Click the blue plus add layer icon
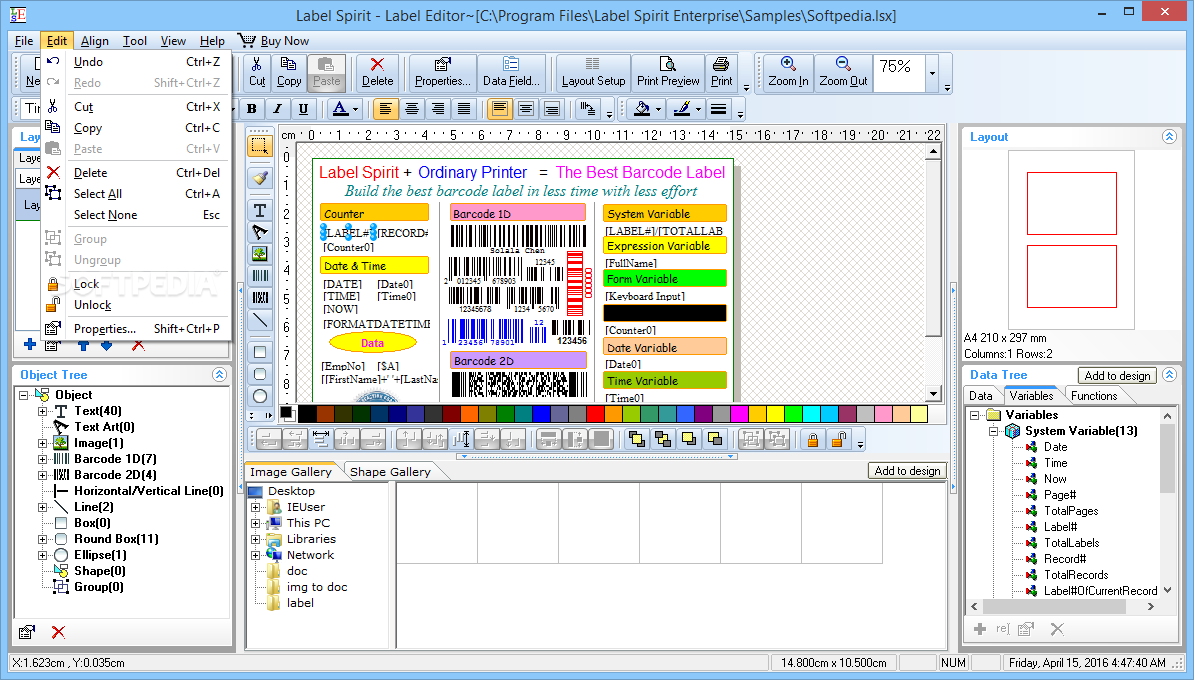Image resolution: width=1194 pixels, height=680 pixels. click(x=30, y=345)
